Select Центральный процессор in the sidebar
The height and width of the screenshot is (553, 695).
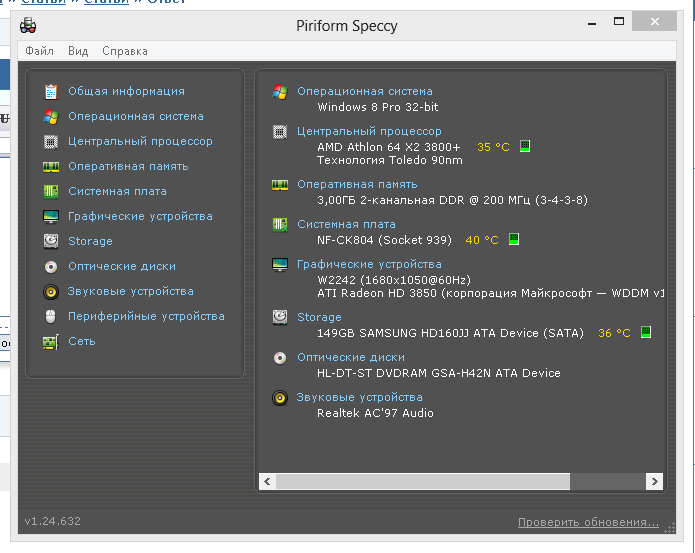(x=140, y=141)
